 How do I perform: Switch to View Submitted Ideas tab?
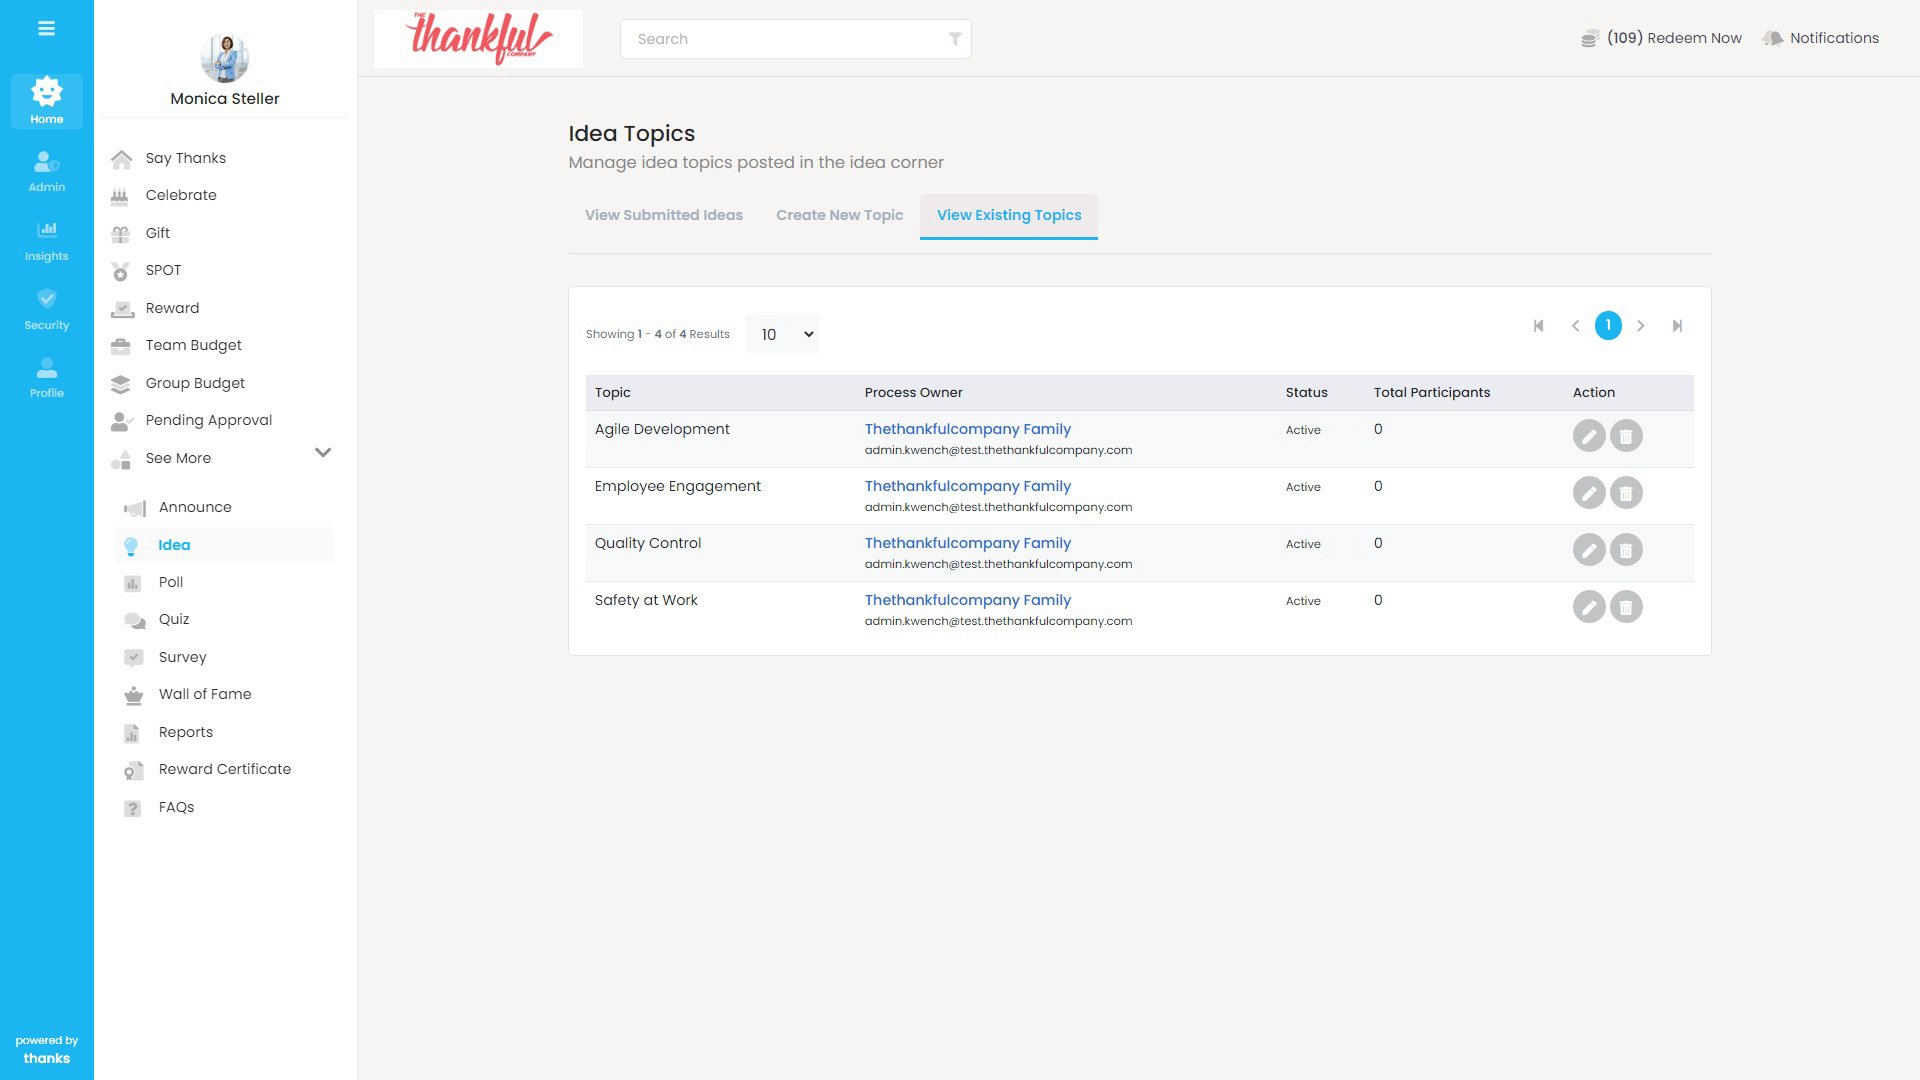663,215
